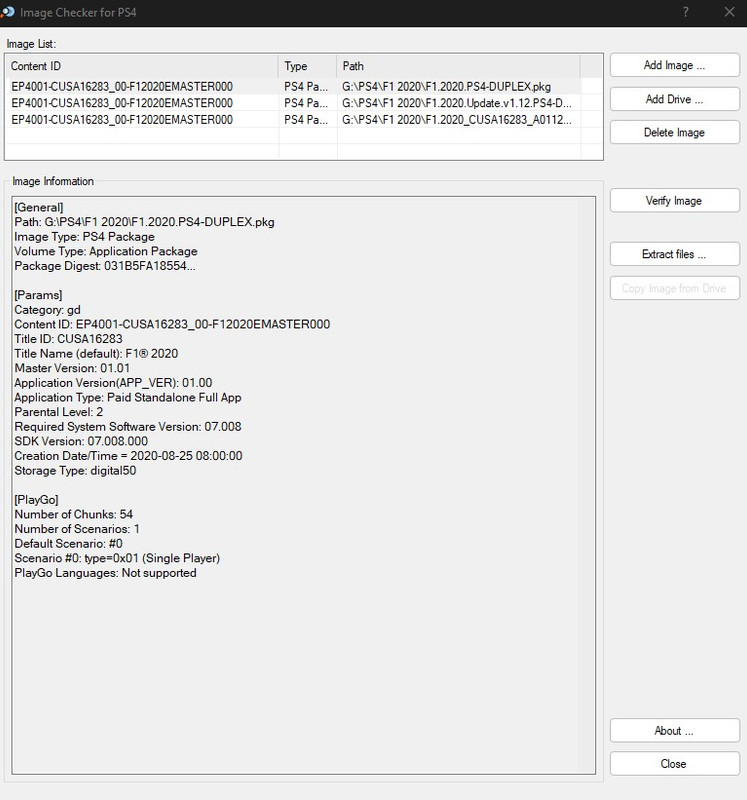Open the Add Drive dialog
Image resolution: width=747 pixels, height=800 pixels.
point(675,99)
